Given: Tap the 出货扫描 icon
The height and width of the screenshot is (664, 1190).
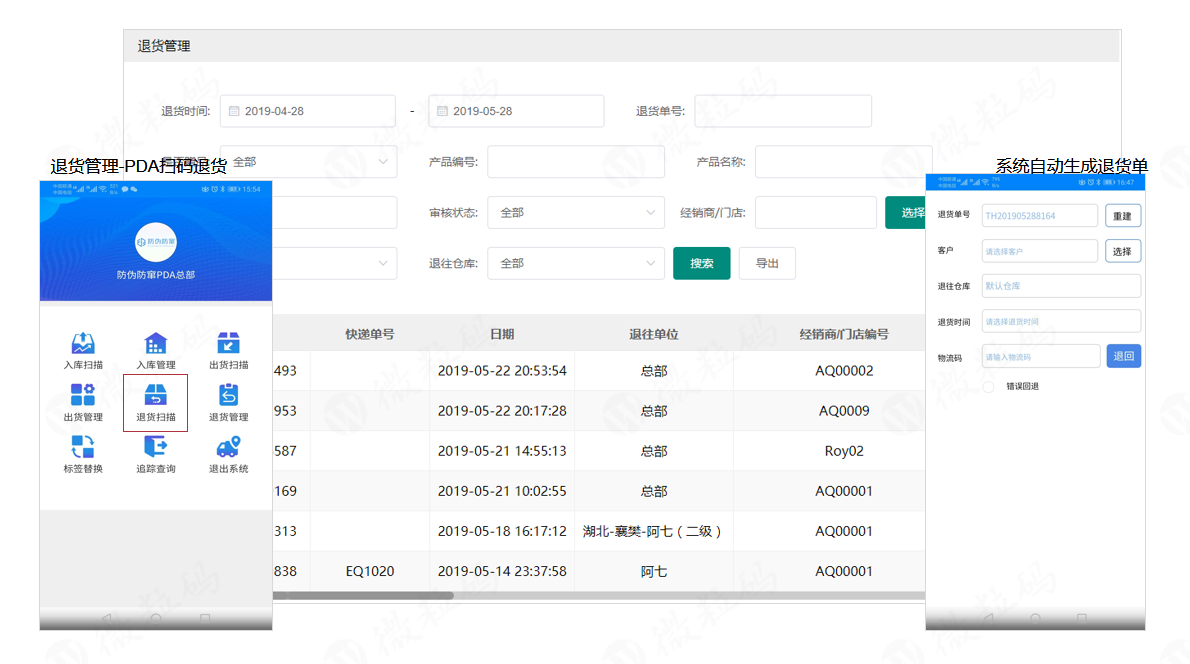Looking at the screenshot, I should coord(229,344).
